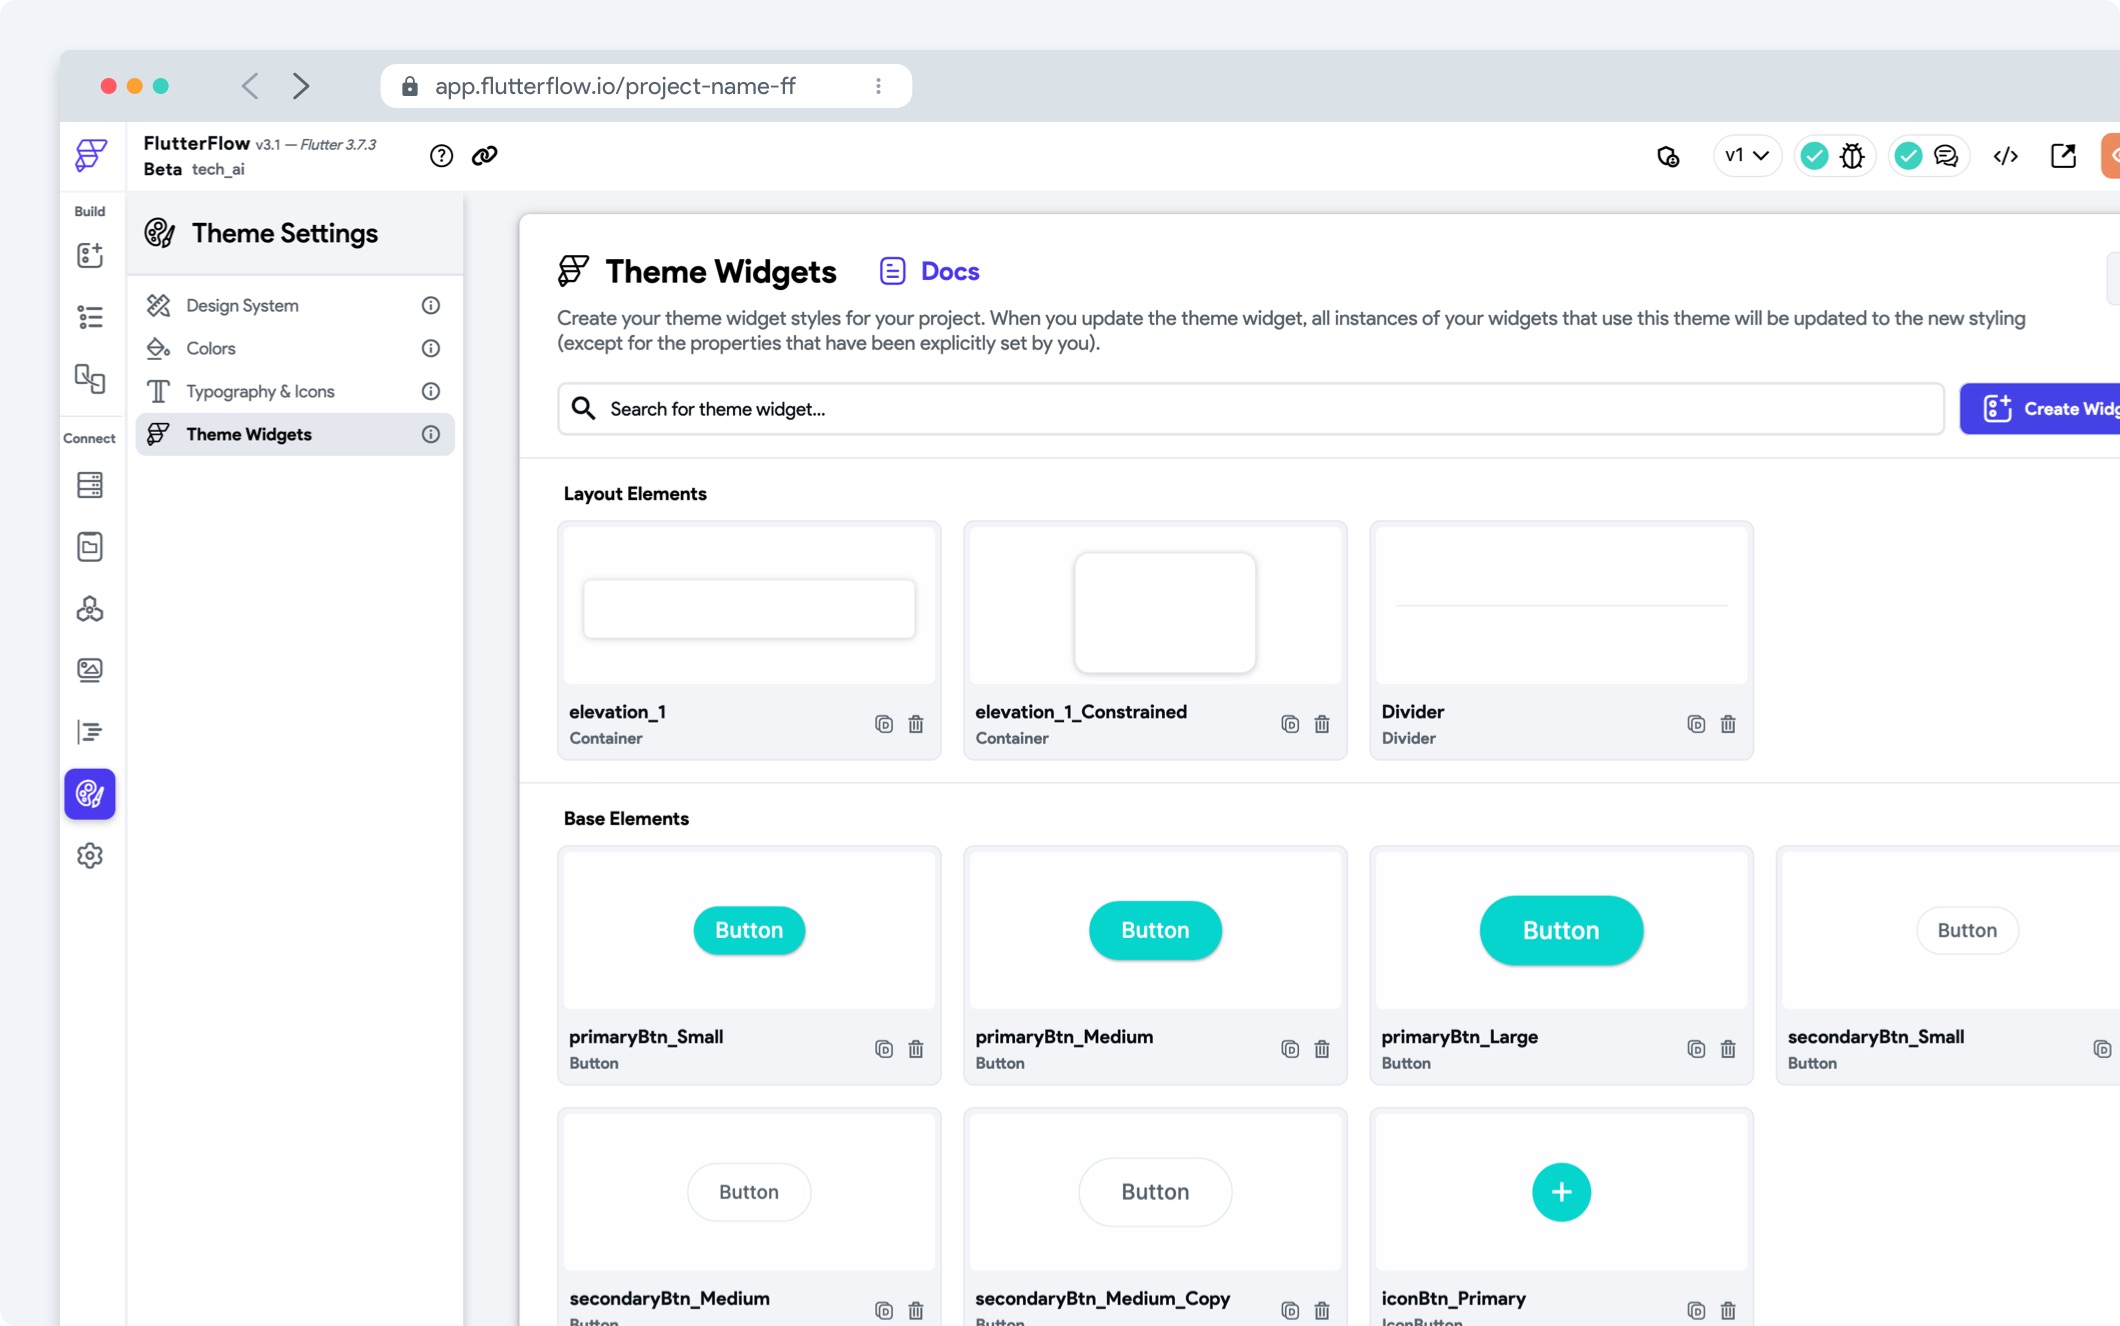
Task: Expand the v1 version dropdown
Action: [1747, 156]
